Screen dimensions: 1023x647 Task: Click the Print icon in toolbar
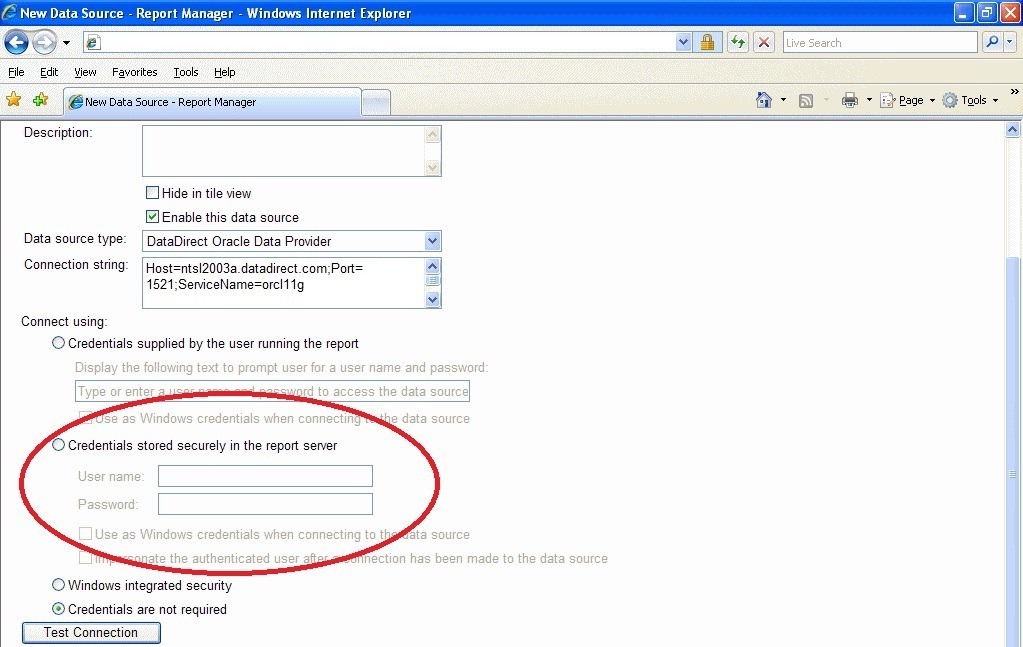click(850, 100)
